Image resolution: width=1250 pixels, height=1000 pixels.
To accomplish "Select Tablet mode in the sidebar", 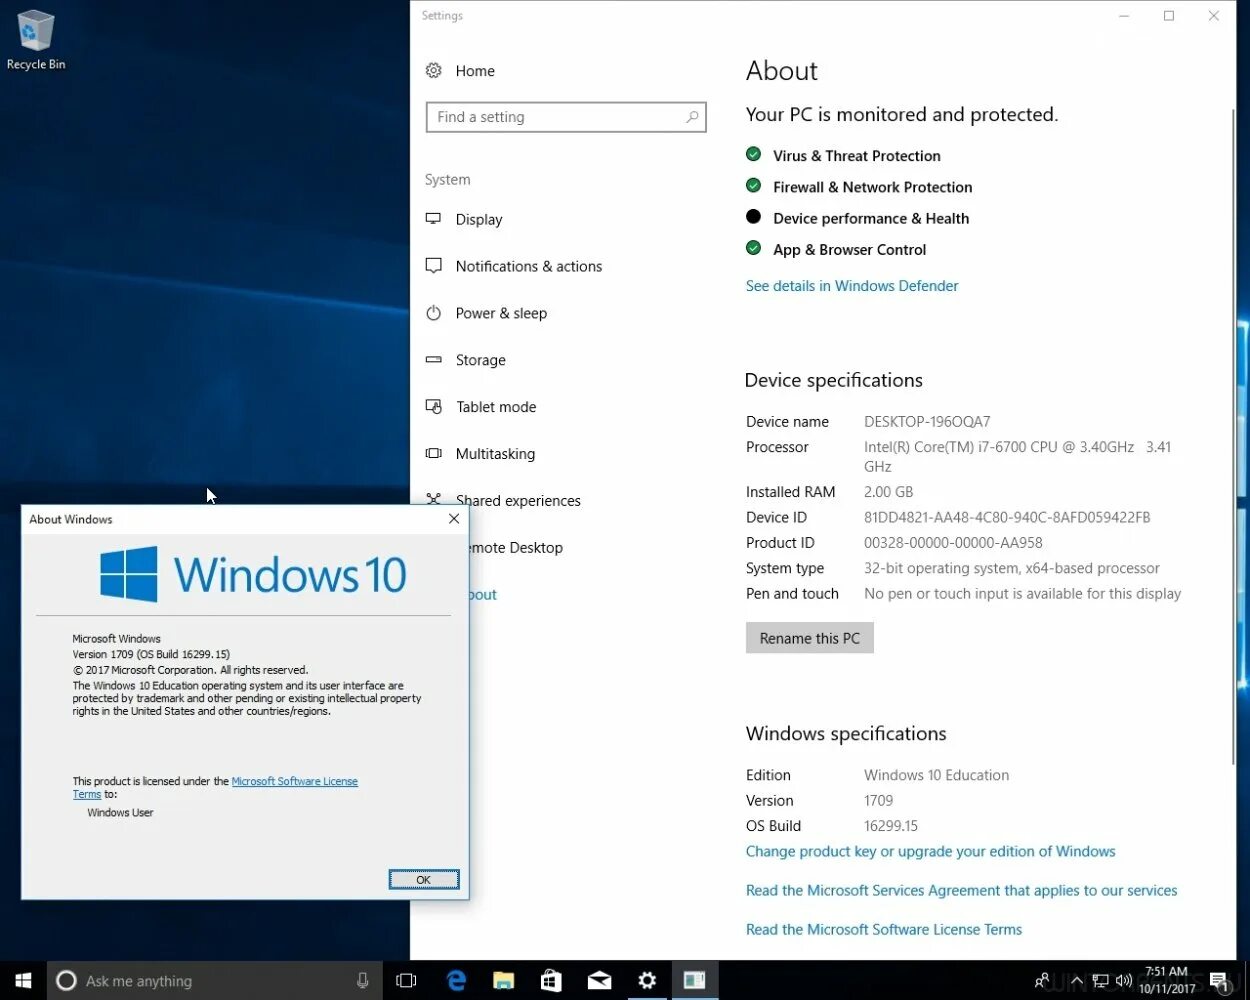I will click(496, 407).
